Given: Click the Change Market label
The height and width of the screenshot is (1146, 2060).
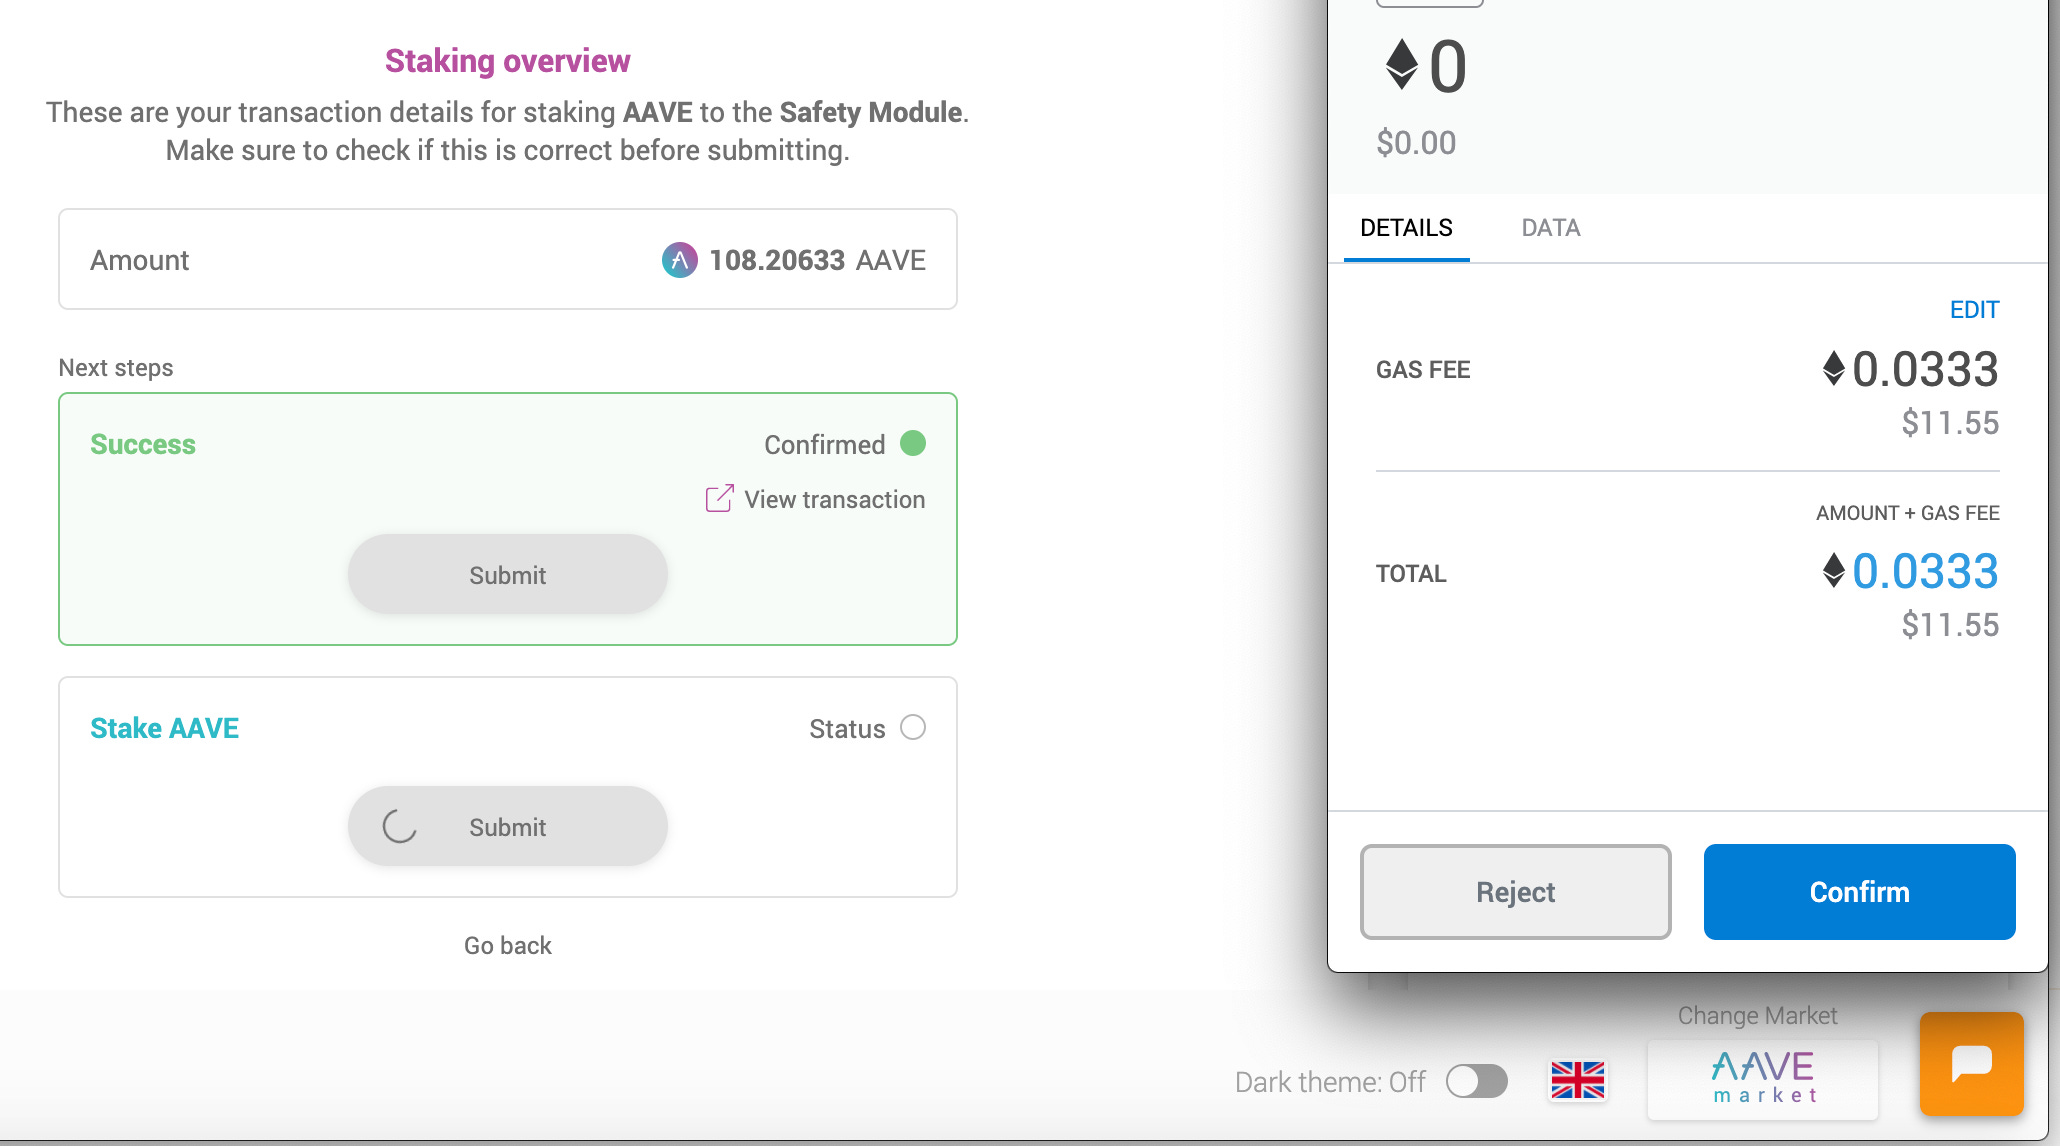Looking at the screenshot, I should click(1757, 1015).
